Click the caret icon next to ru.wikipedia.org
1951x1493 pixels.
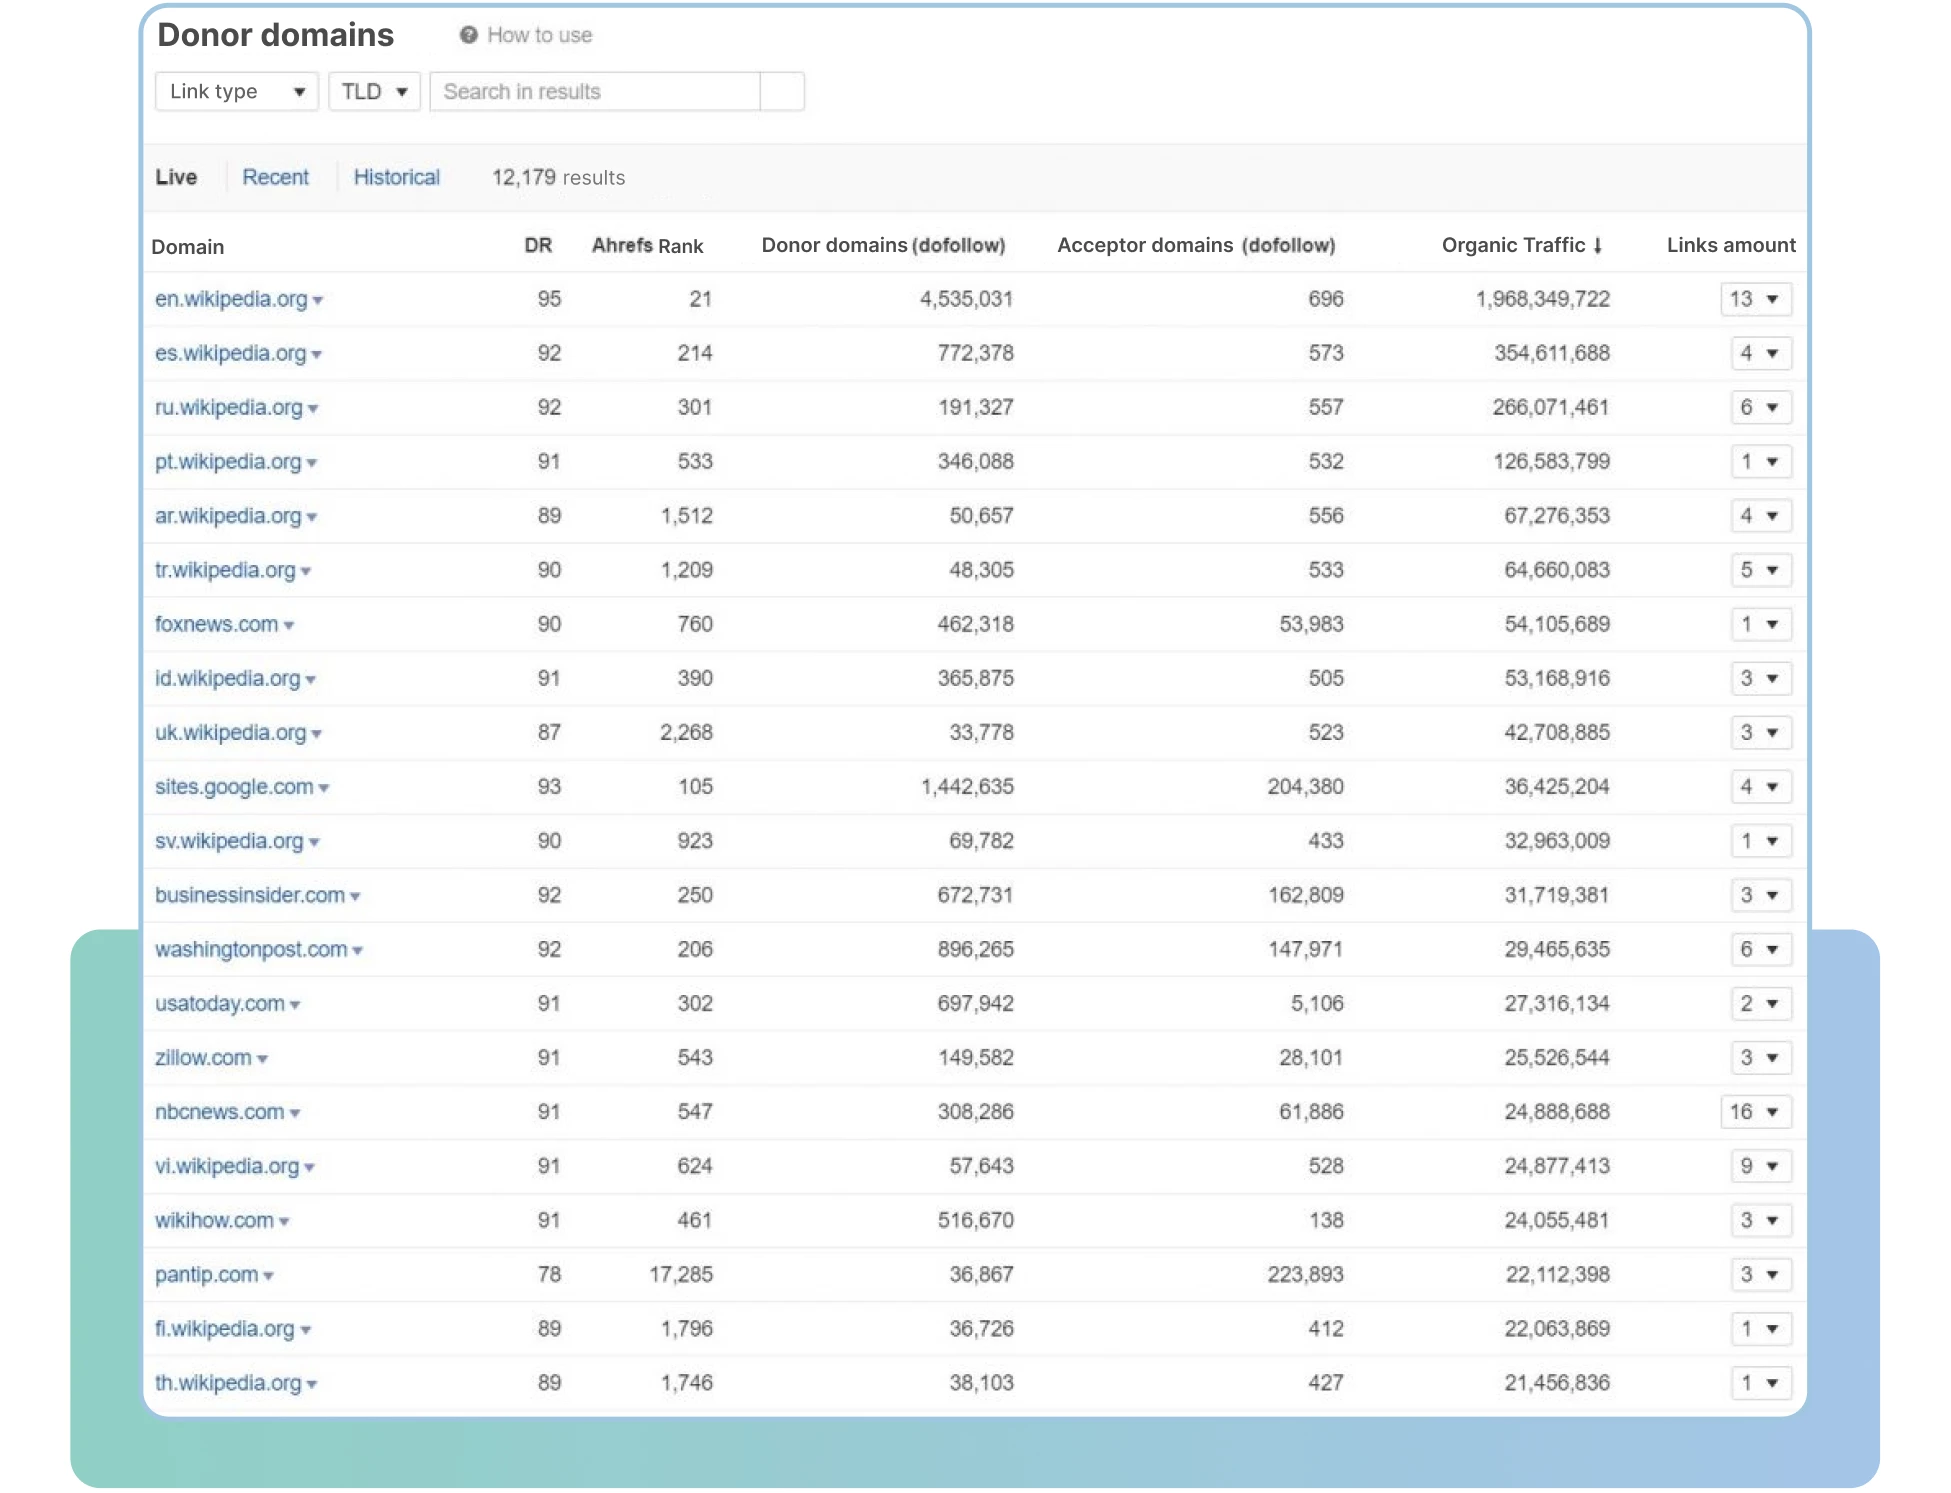tap(313, 408)
